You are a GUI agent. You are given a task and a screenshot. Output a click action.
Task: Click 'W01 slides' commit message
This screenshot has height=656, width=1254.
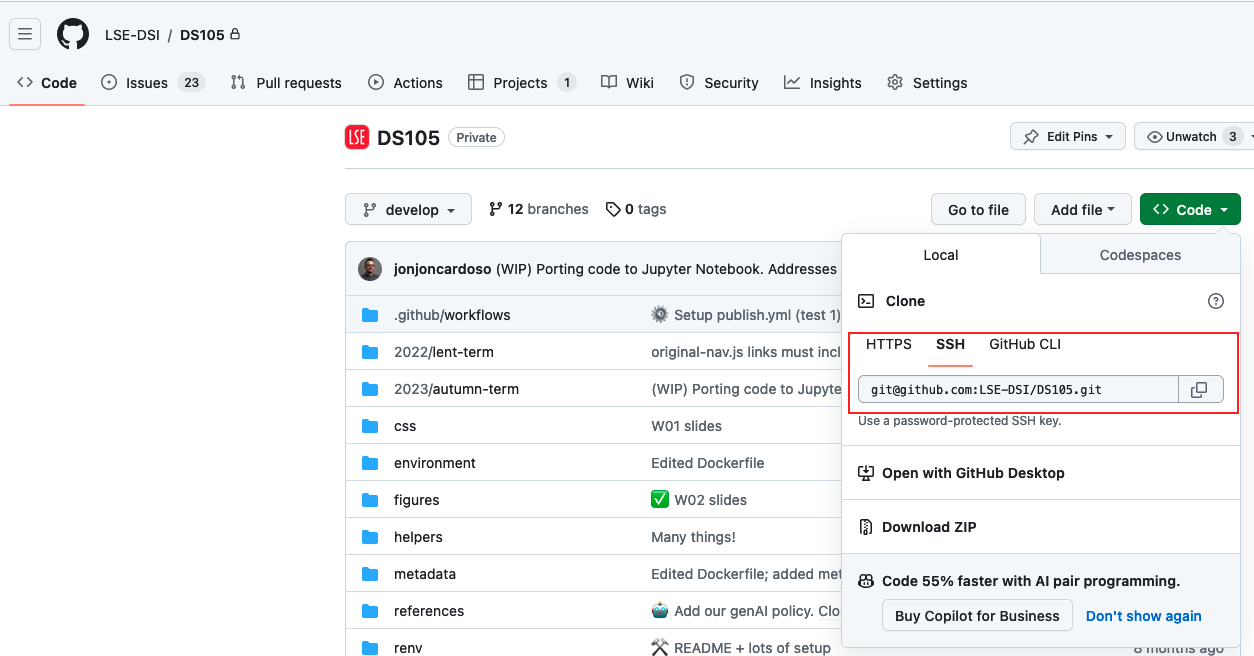click(686, 426)
